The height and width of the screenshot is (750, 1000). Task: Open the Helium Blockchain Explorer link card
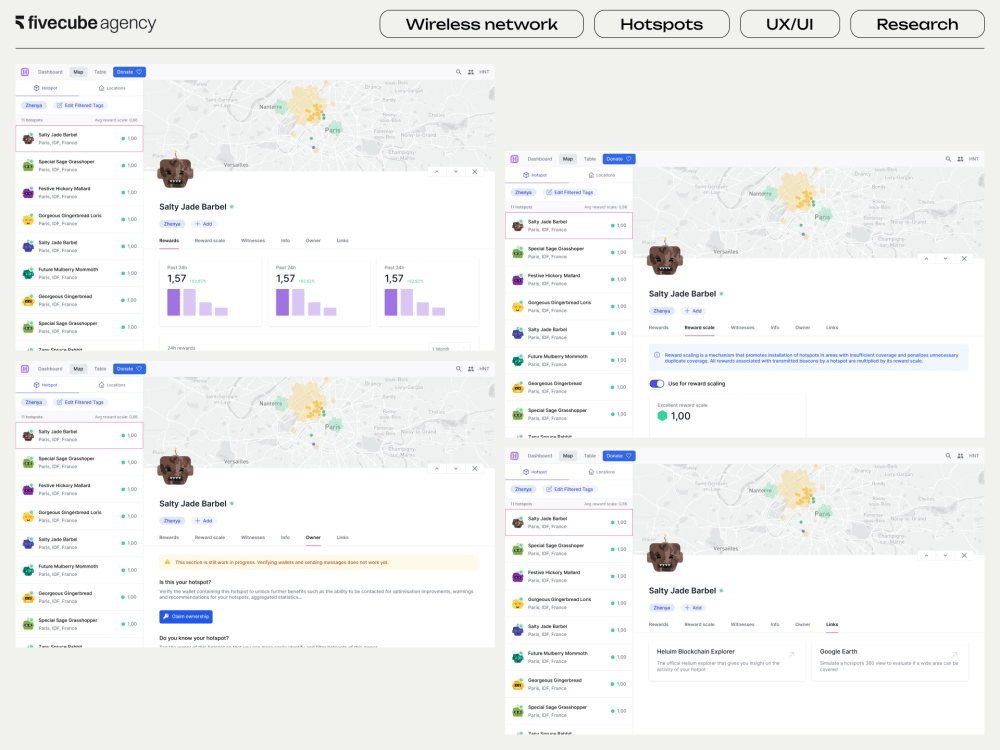pyautogui.click(x=726, y=661)
